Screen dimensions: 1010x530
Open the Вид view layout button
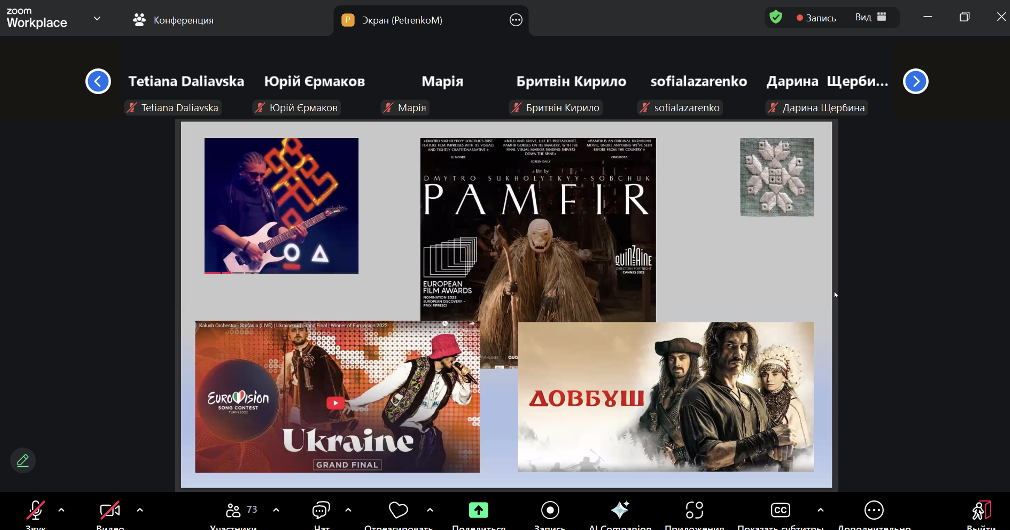(x=868, y=17)
